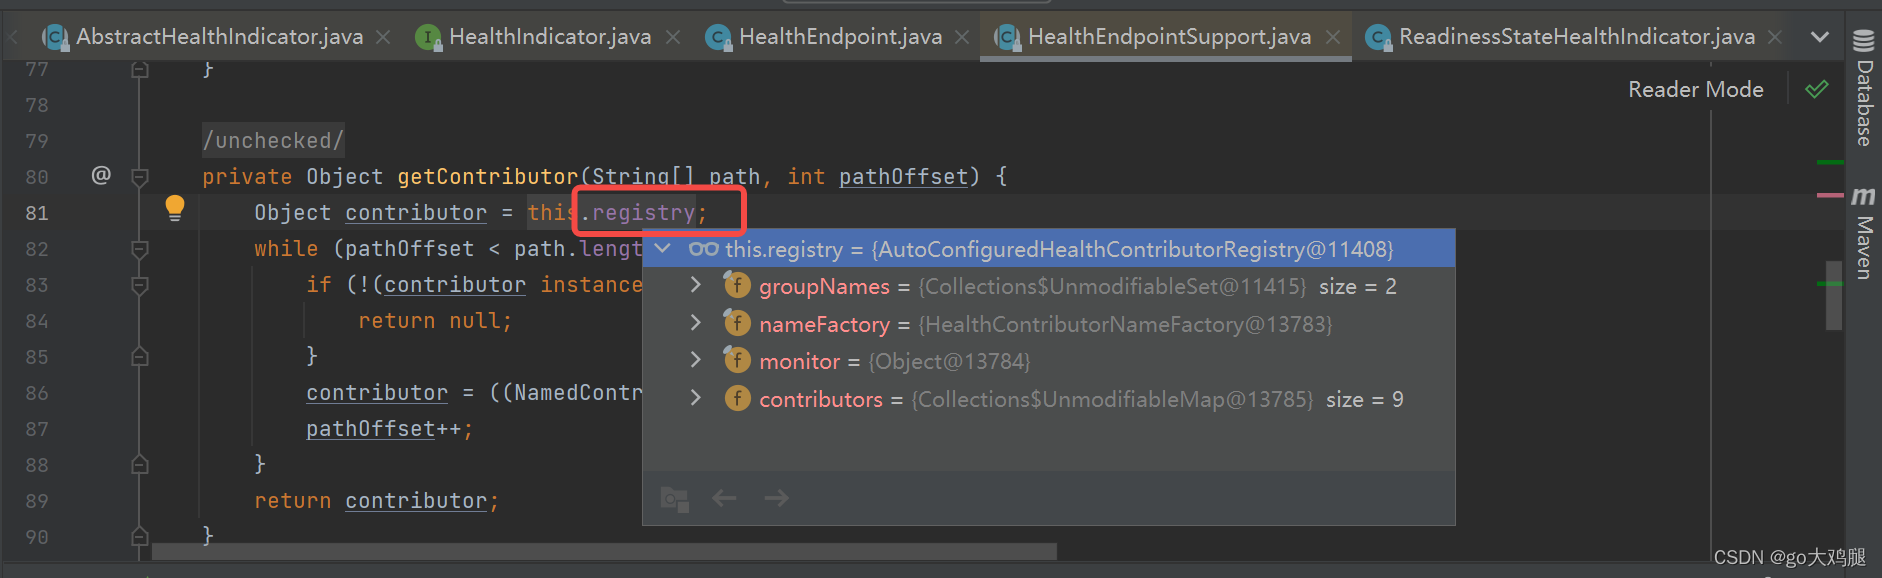Click the vertical scrollbar thumb
The width and height of the screenshot is (1882, 578).
tap(1834, 295)
